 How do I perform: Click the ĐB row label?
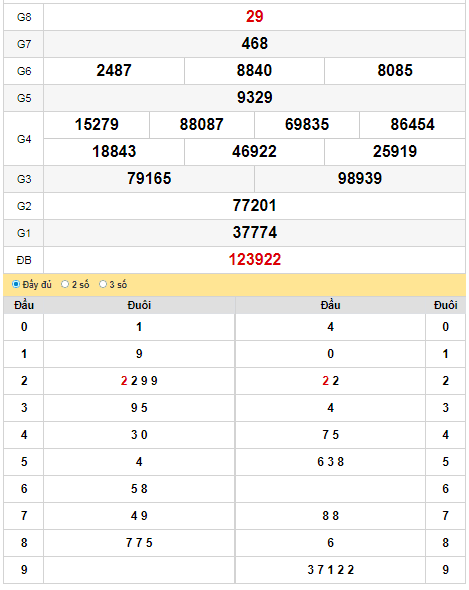pos(24,260)
